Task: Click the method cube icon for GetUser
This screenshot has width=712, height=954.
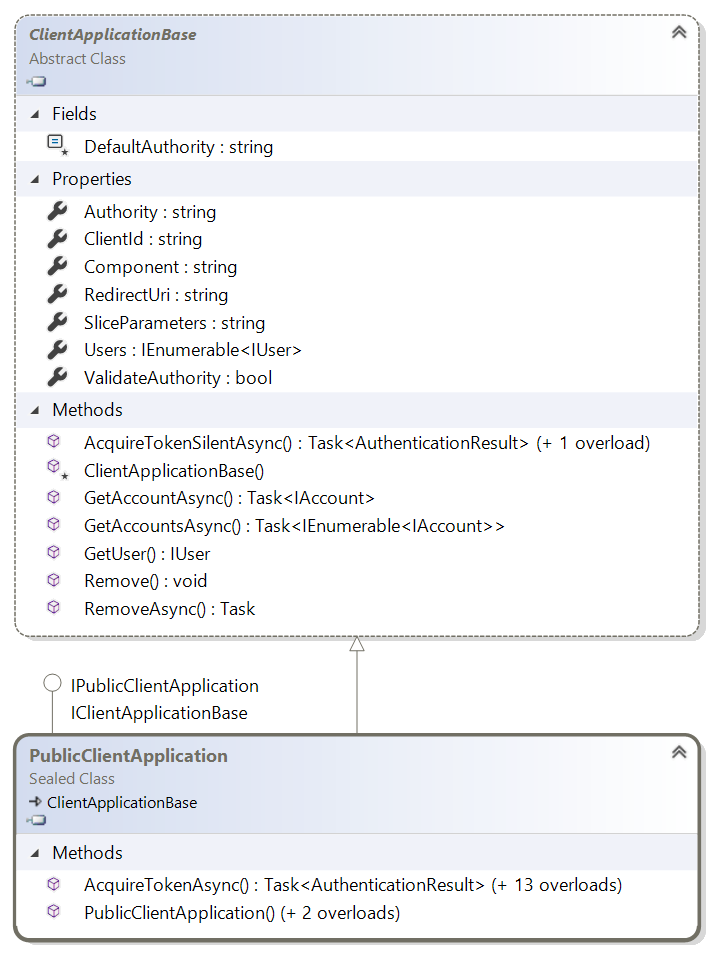Action: tap(54, 552)
